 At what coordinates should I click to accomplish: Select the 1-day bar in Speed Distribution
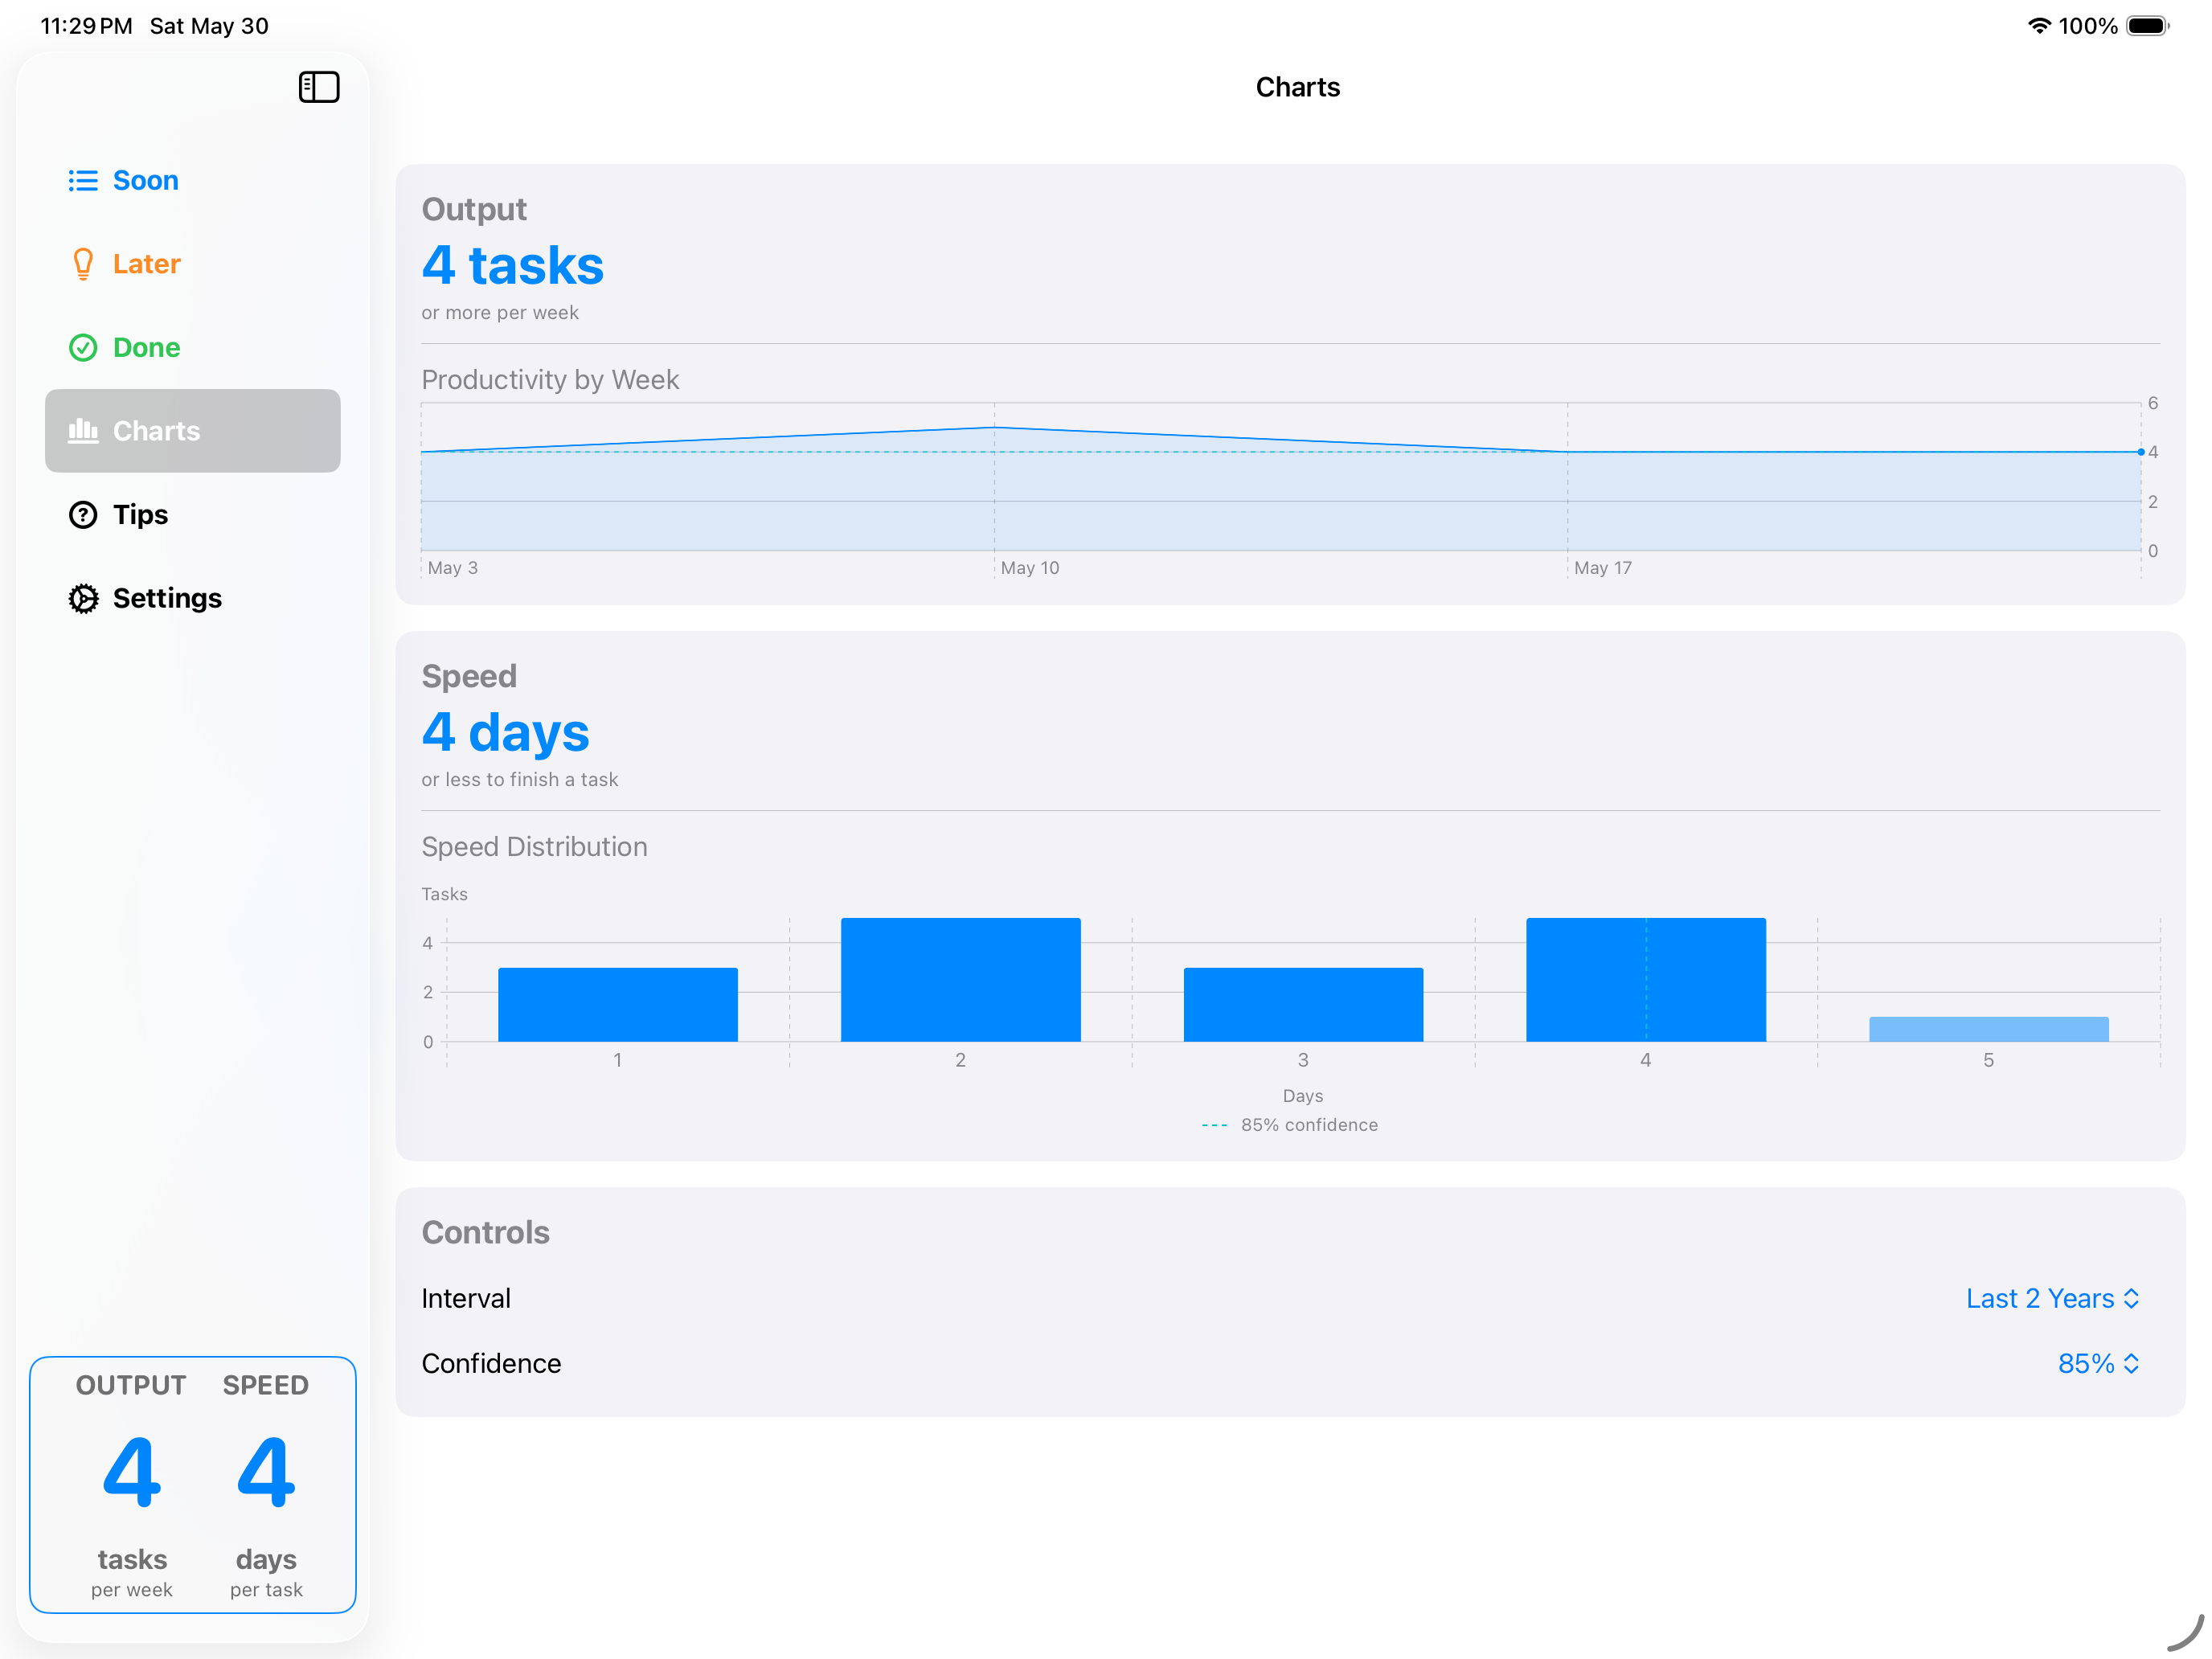618,1004
